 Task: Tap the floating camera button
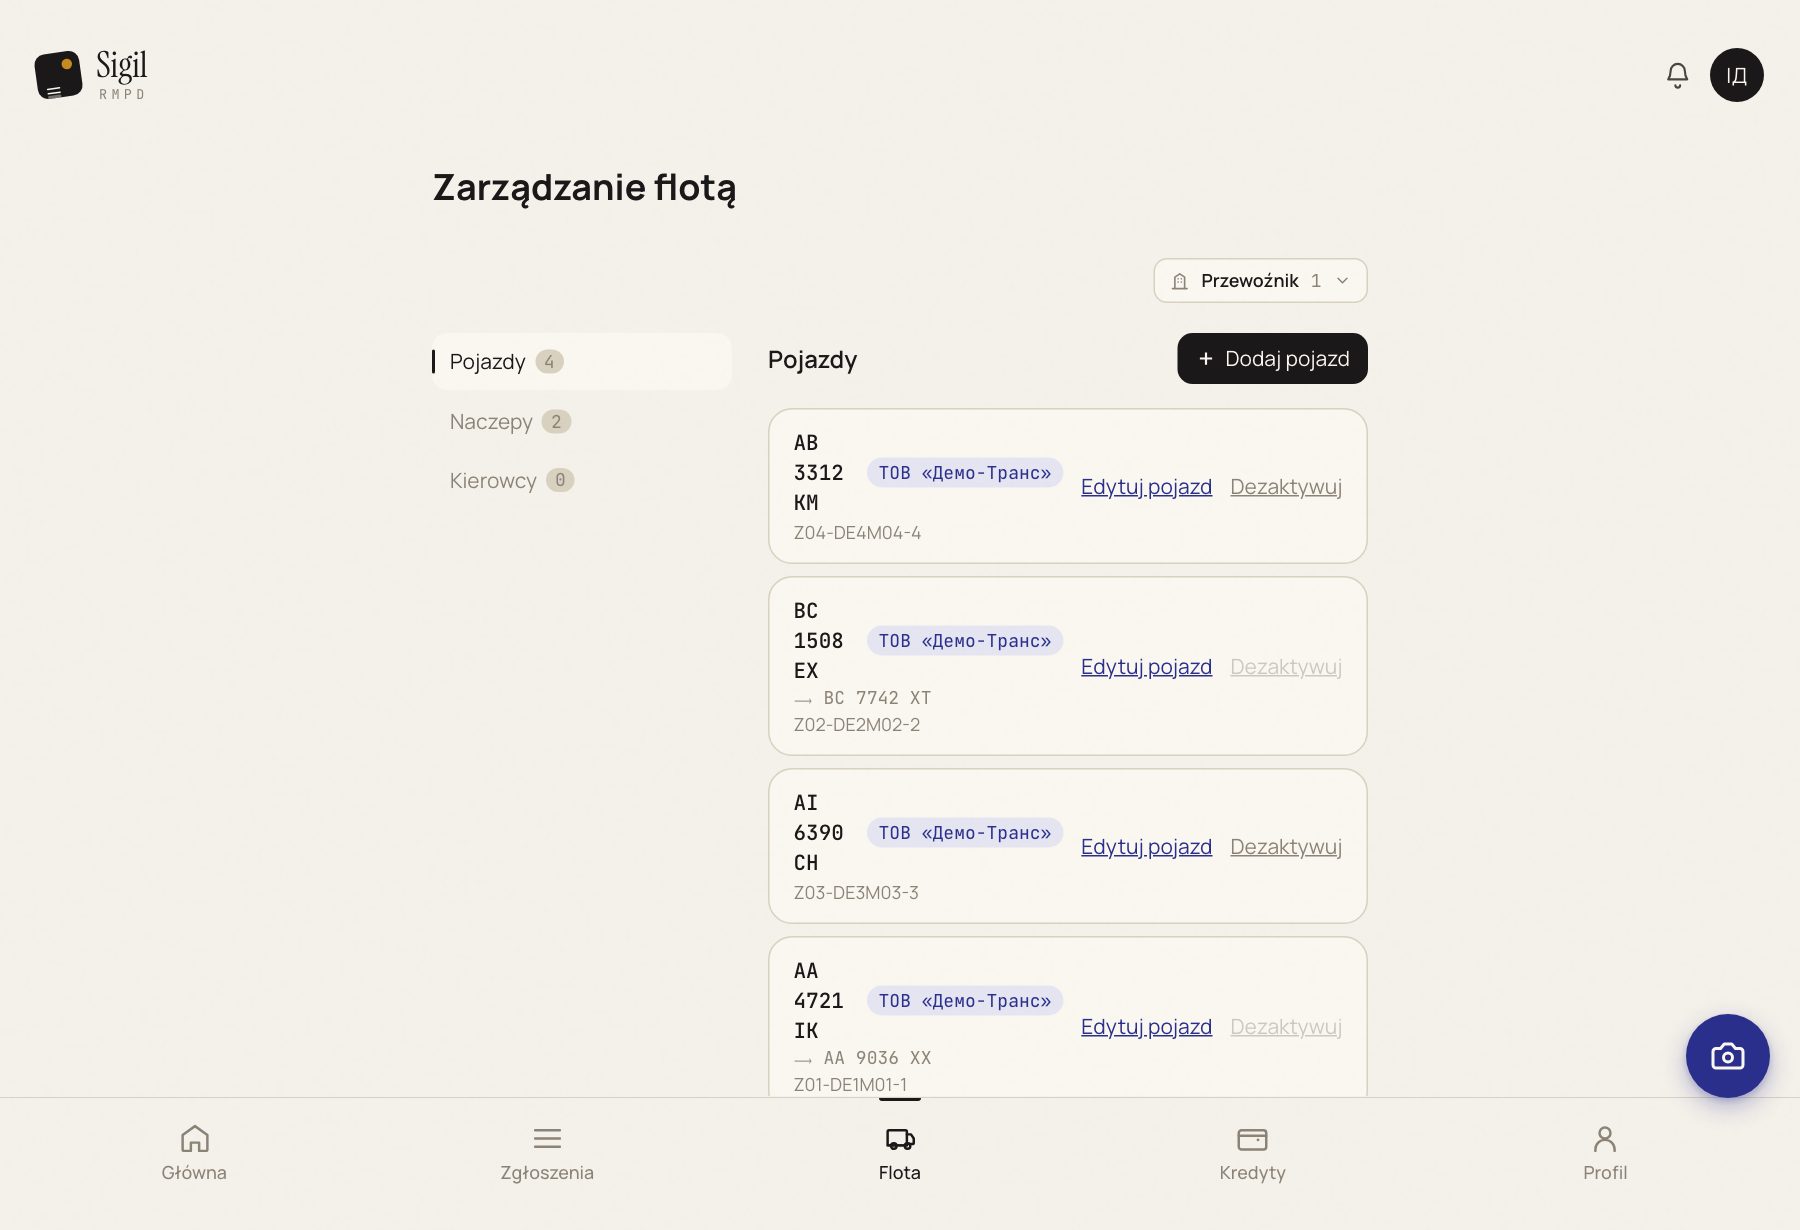point(1727,1056)
